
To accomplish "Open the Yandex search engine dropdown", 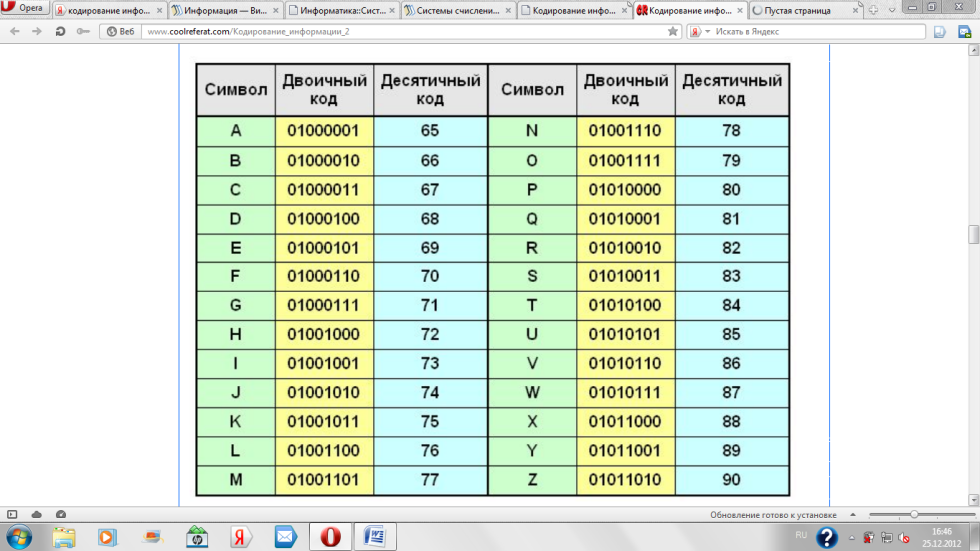I will tap(707, 31).
